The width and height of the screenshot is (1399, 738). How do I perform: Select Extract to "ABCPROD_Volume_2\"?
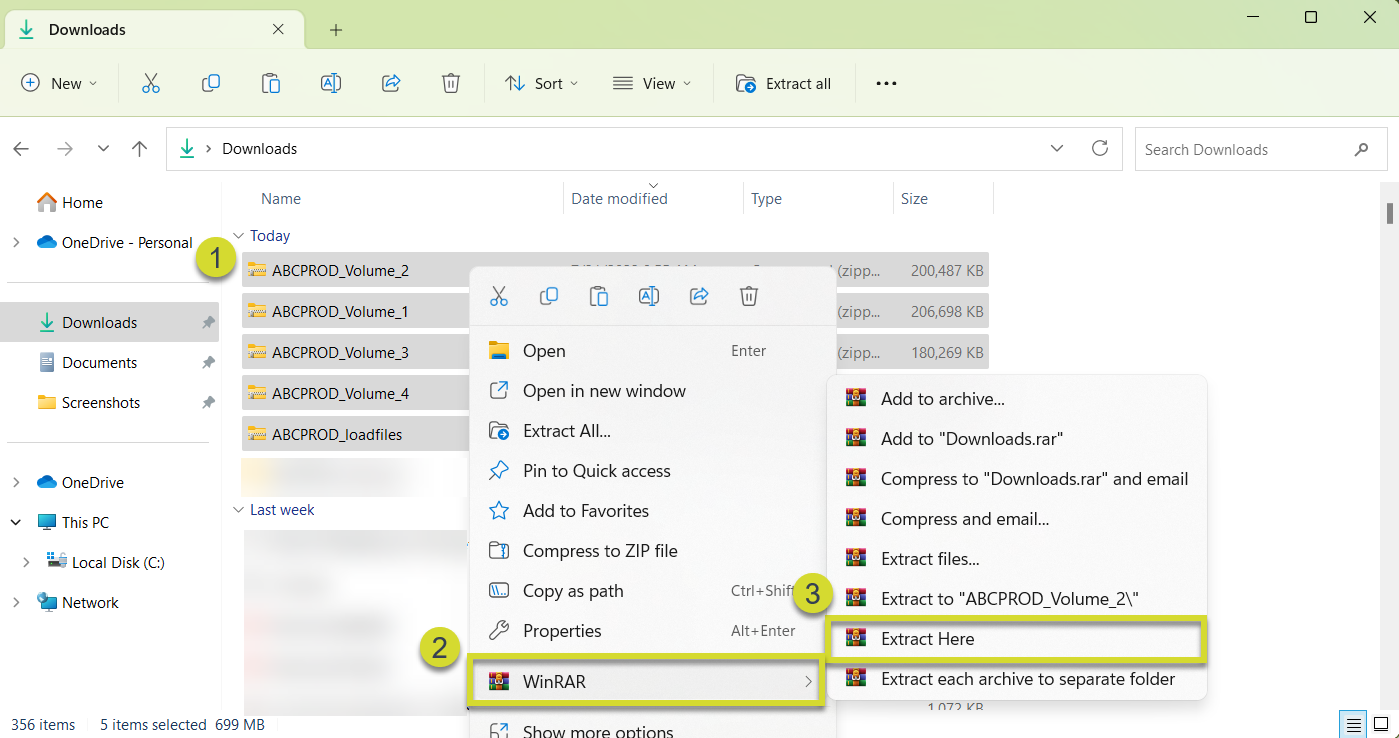point(1017,599)
